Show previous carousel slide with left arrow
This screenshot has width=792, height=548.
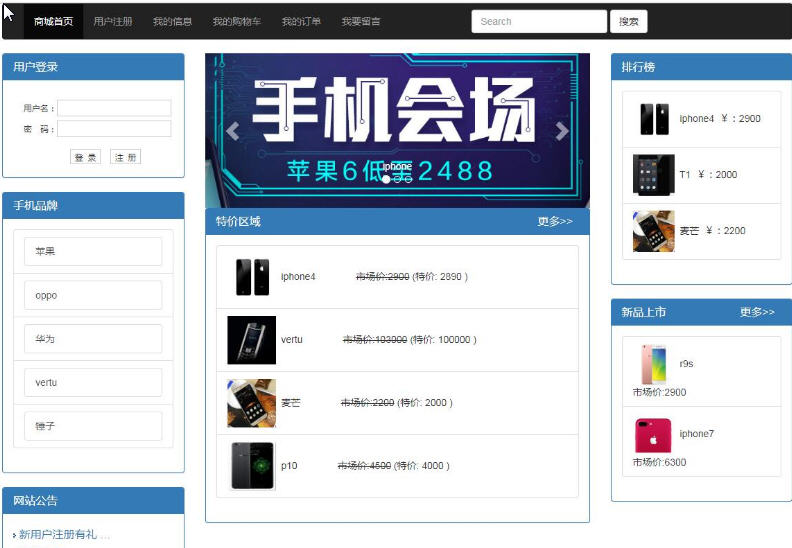(x=232, y=131)
